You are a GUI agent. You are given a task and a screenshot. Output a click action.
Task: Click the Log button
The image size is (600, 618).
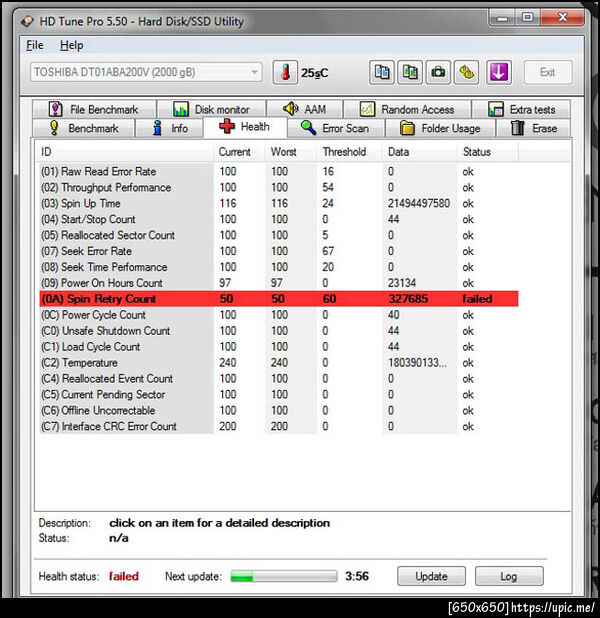click(x=509, y=576)
